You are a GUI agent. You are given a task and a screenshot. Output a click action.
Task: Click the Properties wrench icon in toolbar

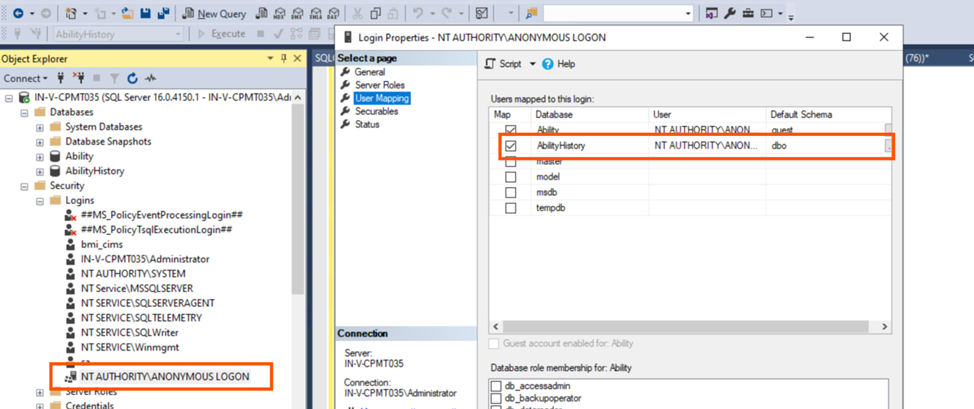click(731, 13)
